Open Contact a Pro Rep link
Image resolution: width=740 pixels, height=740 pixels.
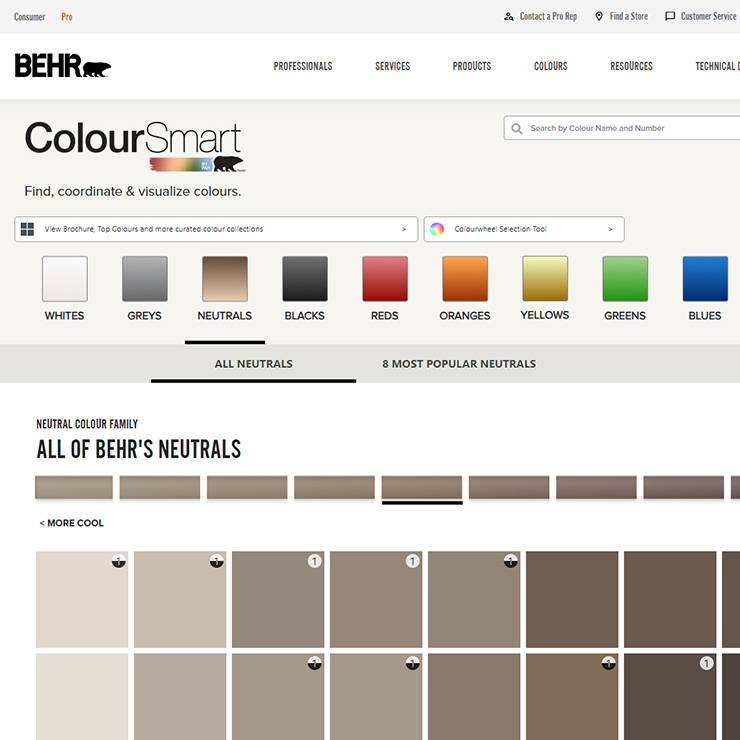point(548,17)
